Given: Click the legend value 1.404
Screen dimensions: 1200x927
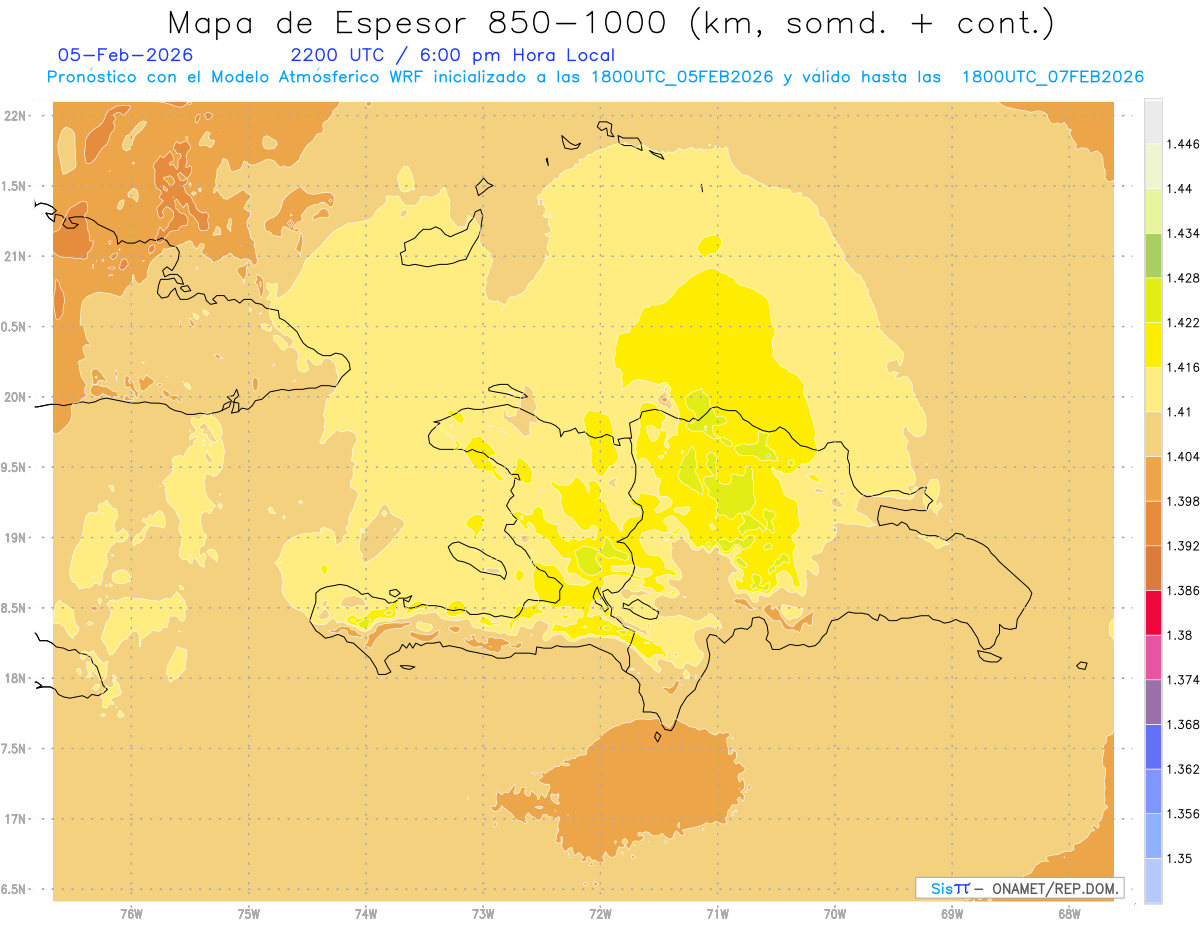Looking at the screenshot, I should point(1185,456).
